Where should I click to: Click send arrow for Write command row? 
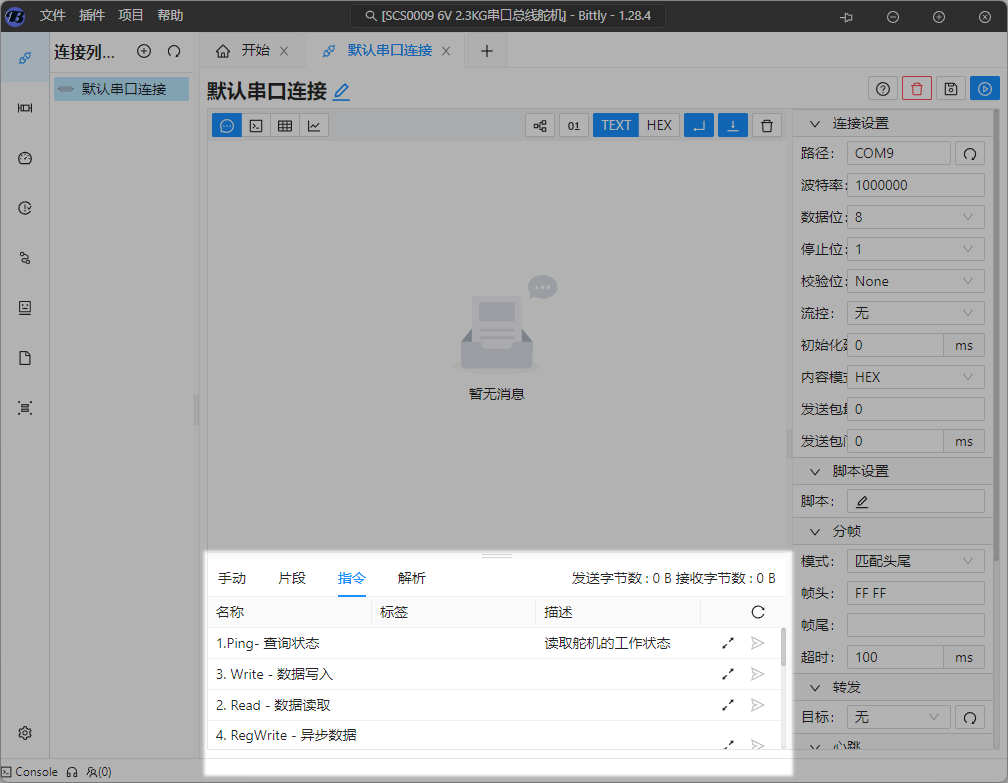(x=758, y=675)
